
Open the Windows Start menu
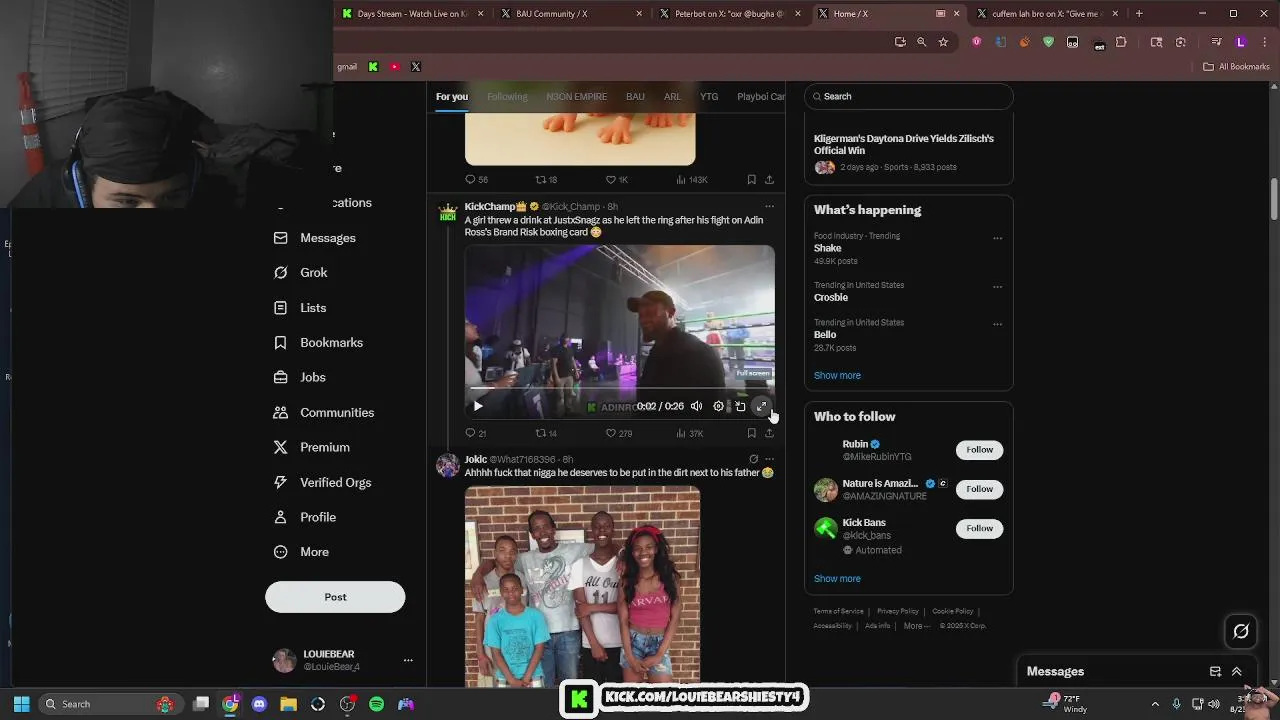21,704
